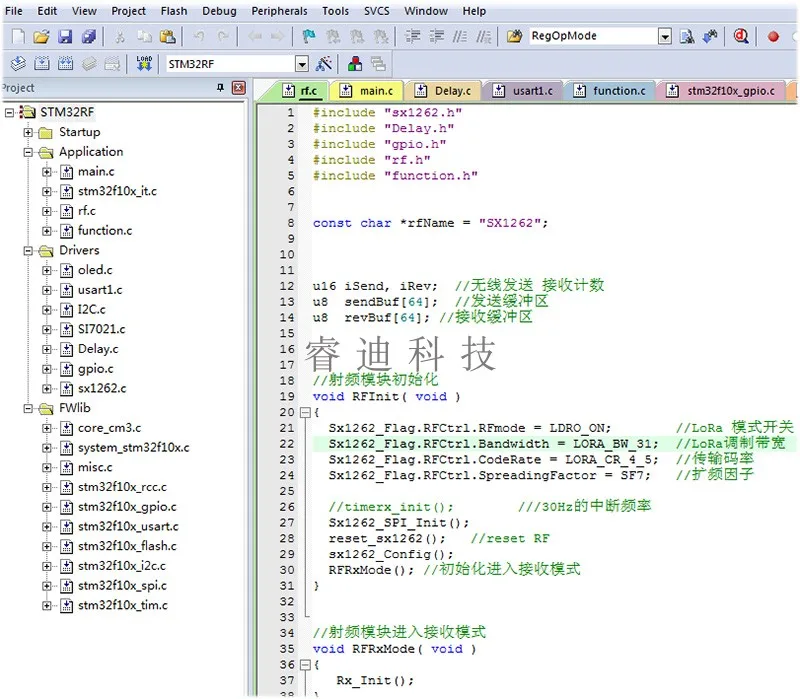
Task: Switch to the Delay.c tab
Action: 452,91
